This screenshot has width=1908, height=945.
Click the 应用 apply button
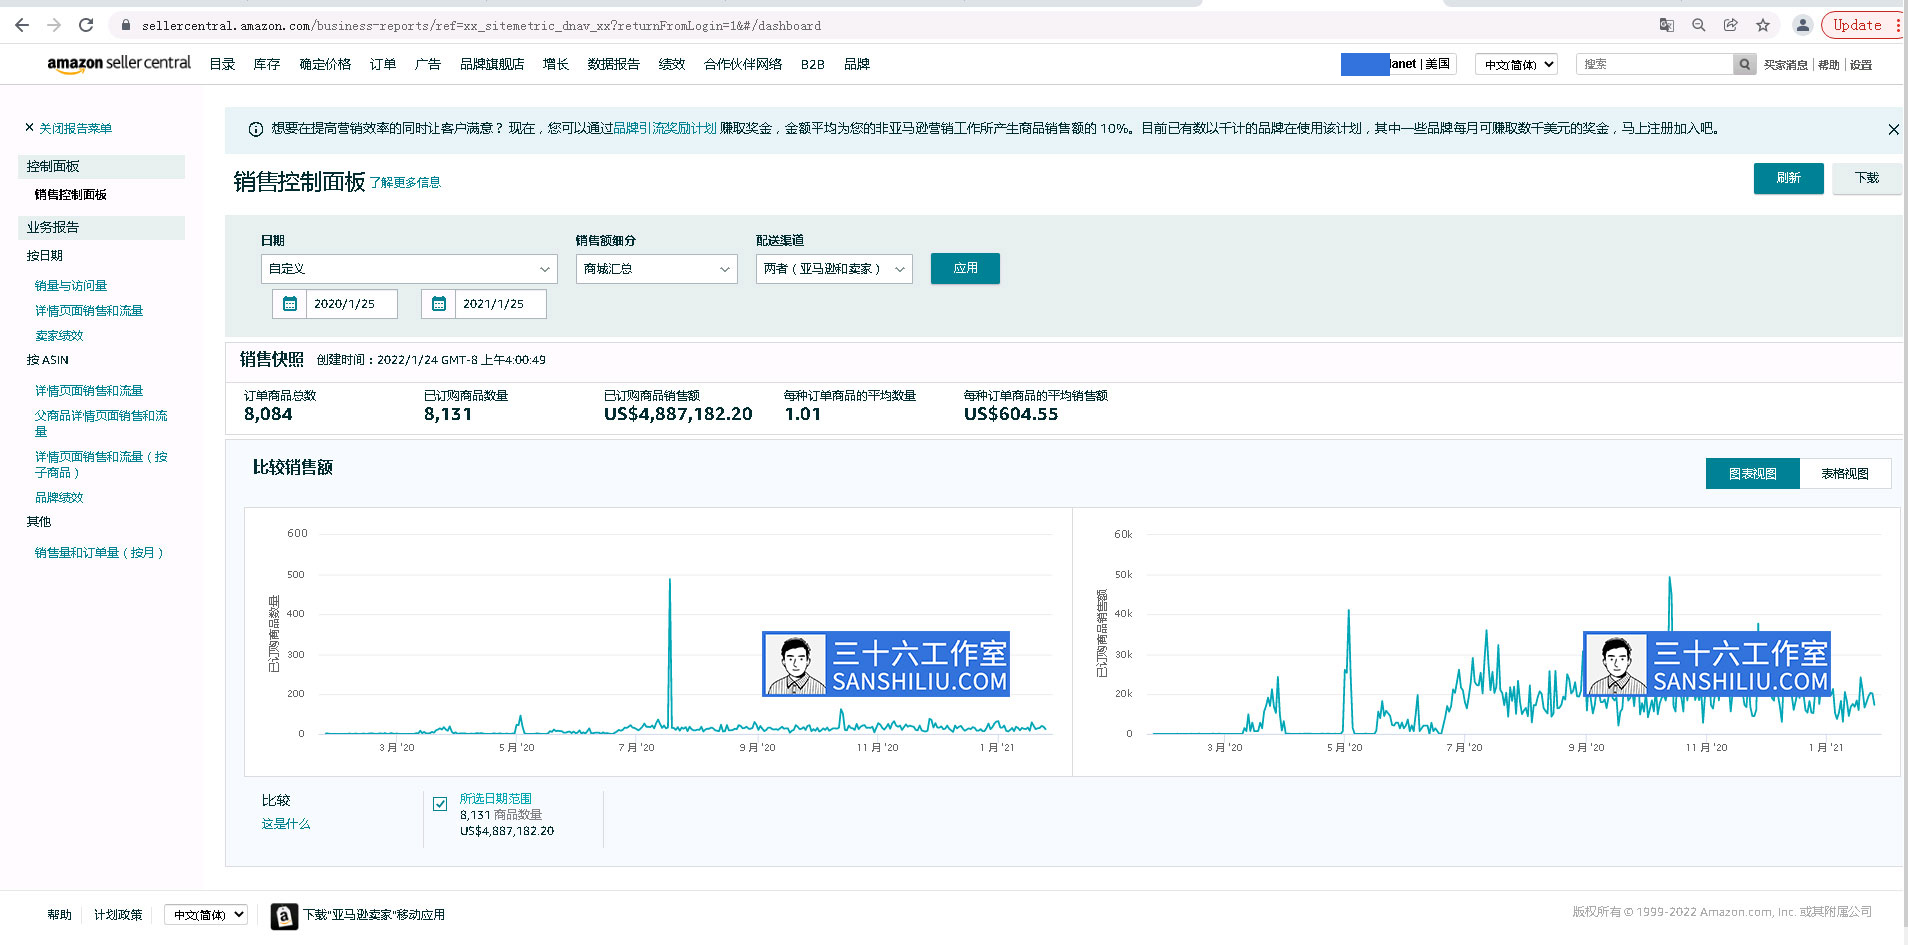[965, 268]
